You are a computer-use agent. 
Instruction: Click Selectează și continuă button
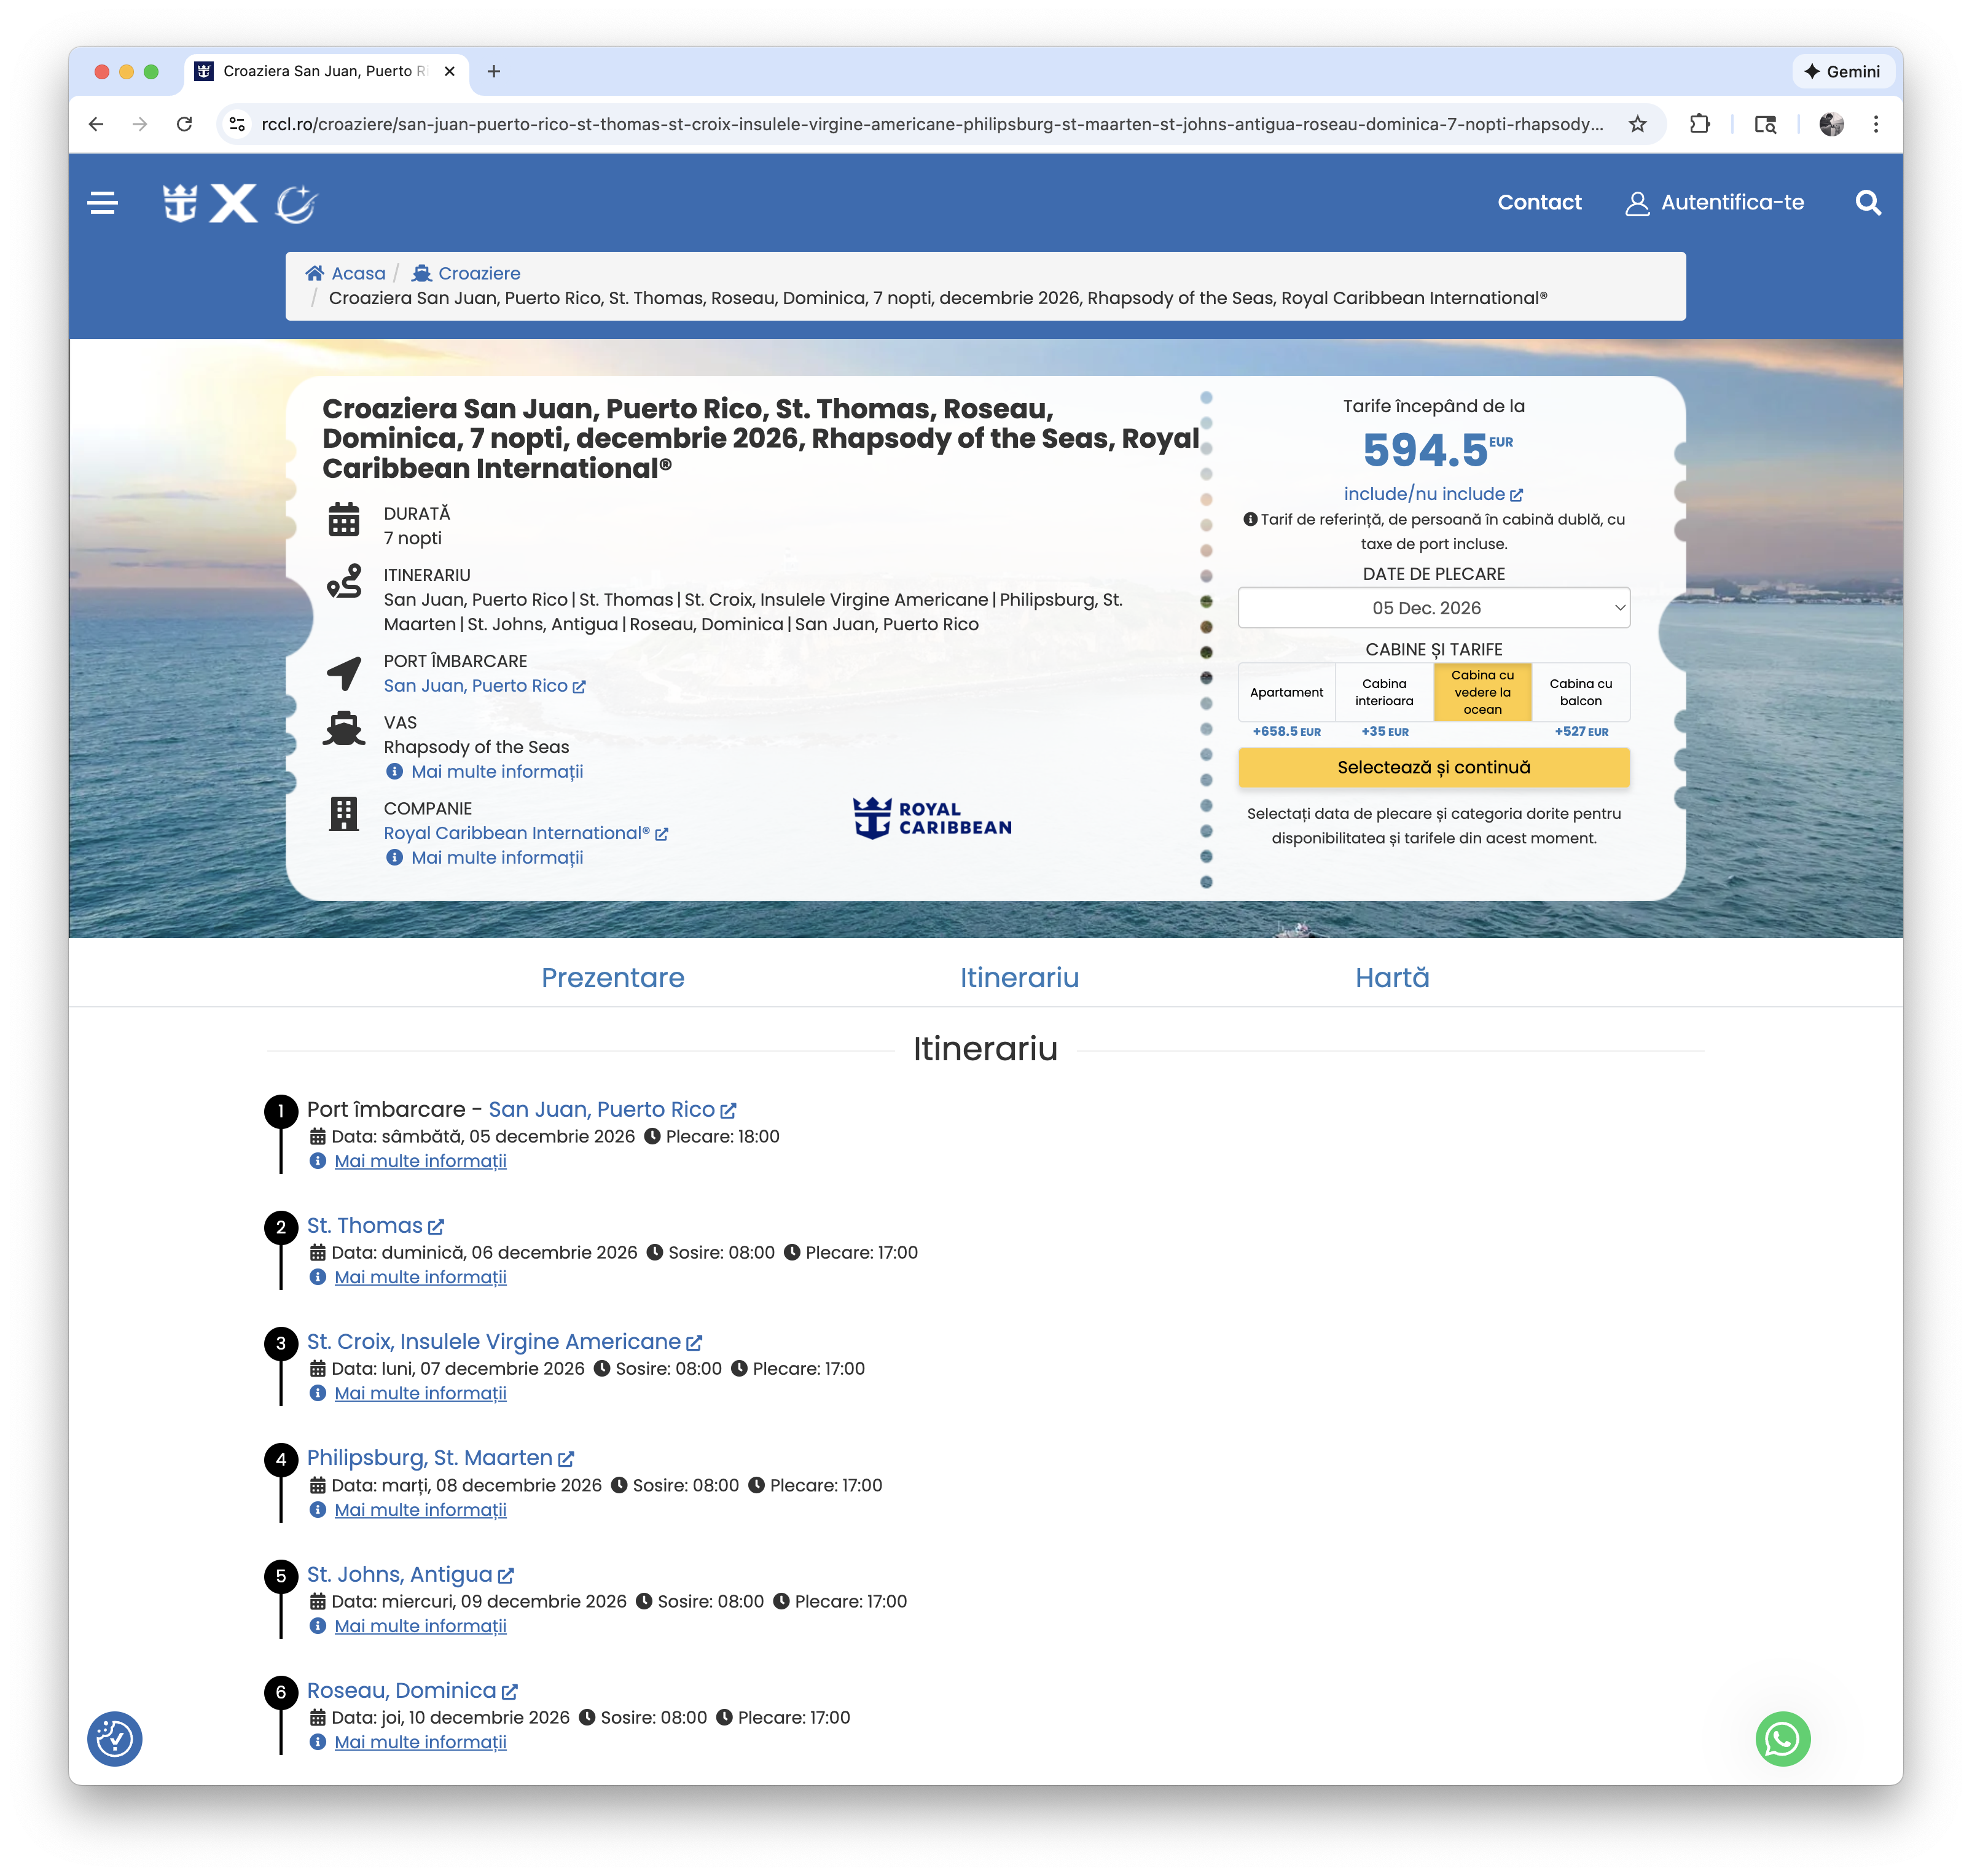(1433, 767)
